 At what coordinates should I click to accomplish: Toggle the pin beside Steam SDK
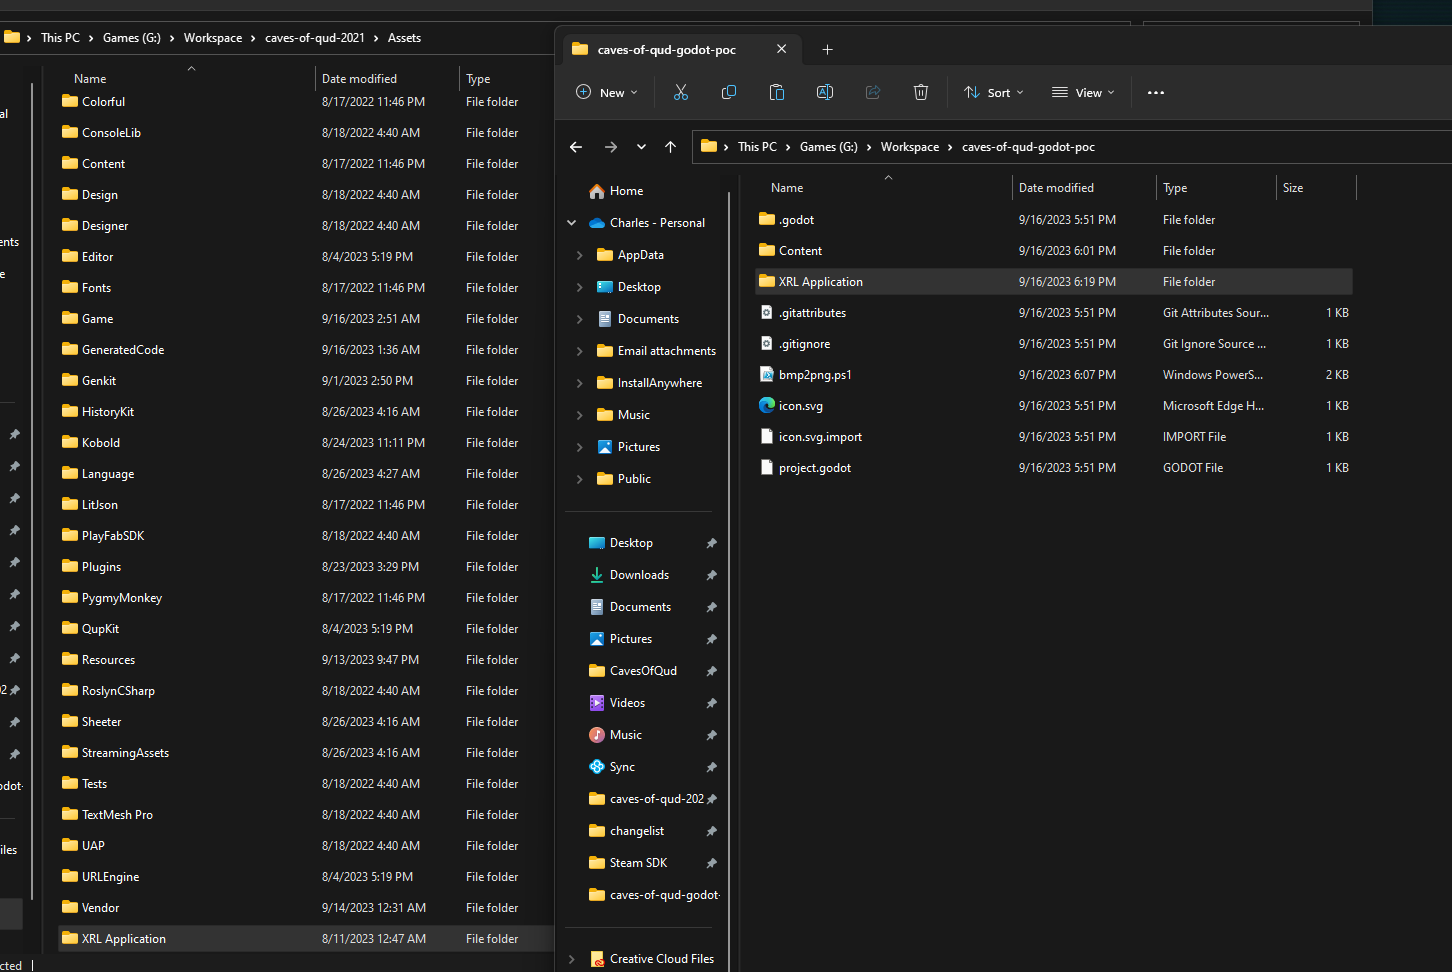(711, 863)
